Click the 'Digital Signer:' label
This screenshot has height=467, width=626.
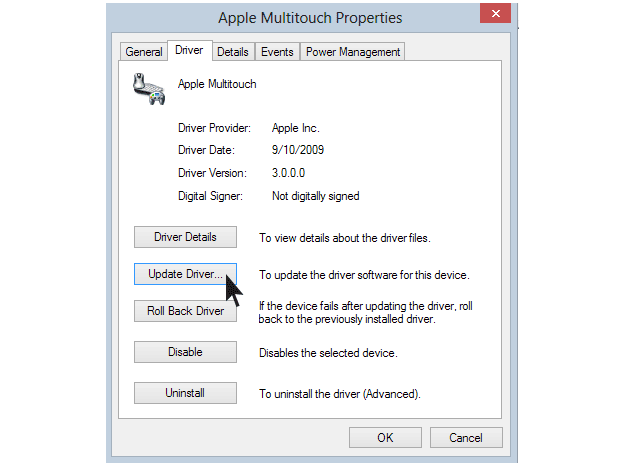[x=210, y=196]
